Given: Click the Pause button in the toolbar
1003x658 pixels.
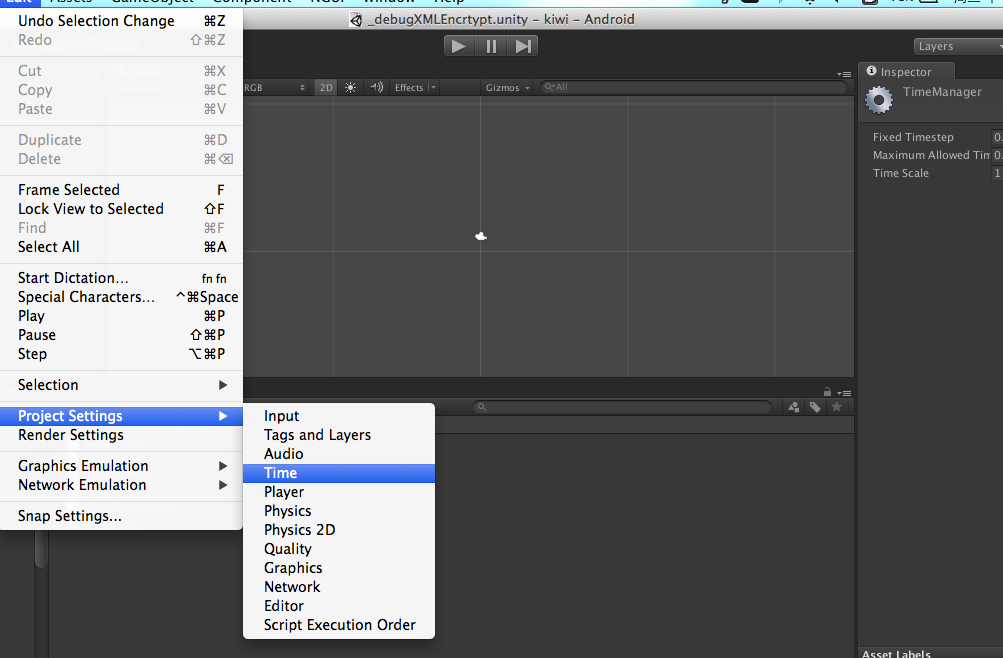Looking at the screenshot, I should pyautogui.click(x=491, y=46).
